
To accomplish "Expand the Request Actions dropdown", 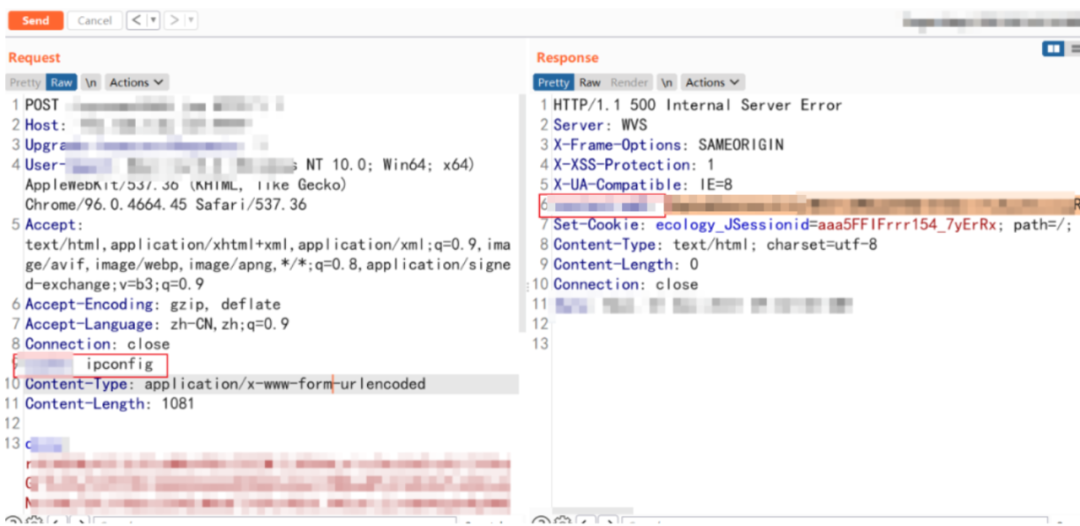I will pyautogui.click(x=137, y=83).
